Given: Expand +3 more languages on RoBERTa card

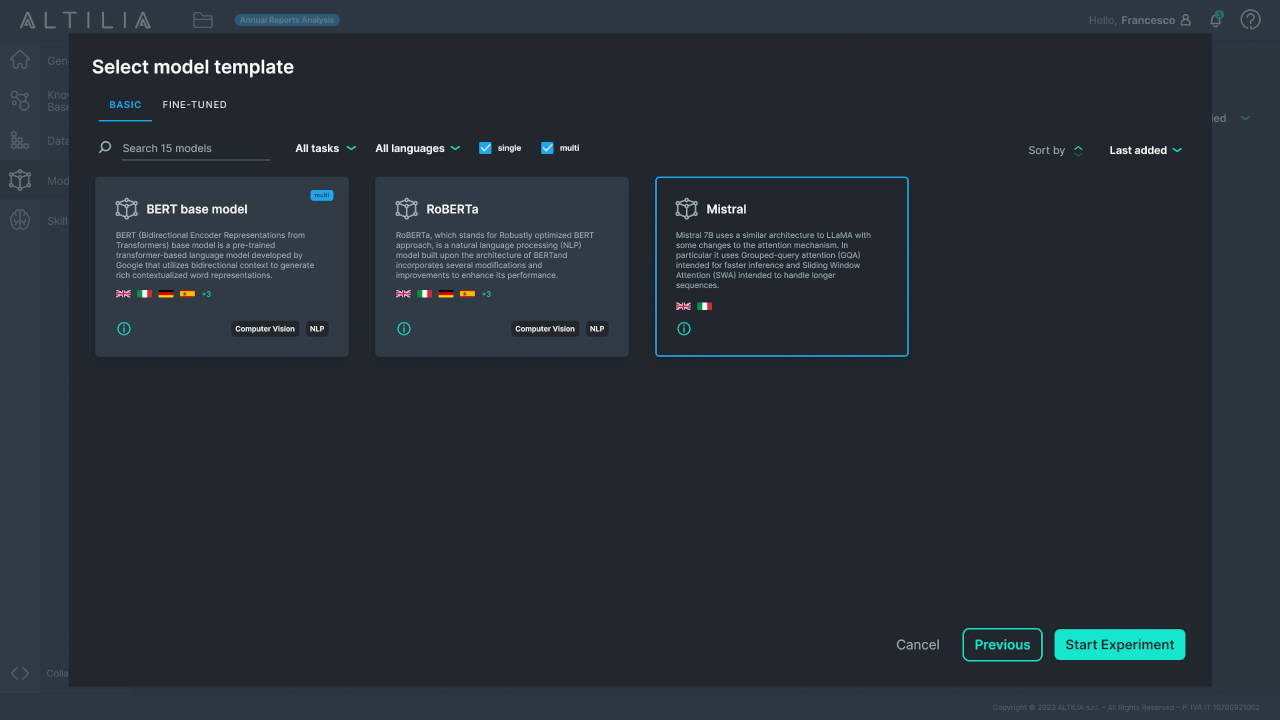Looking at the screenshot, I should click(x=486, y=294).
